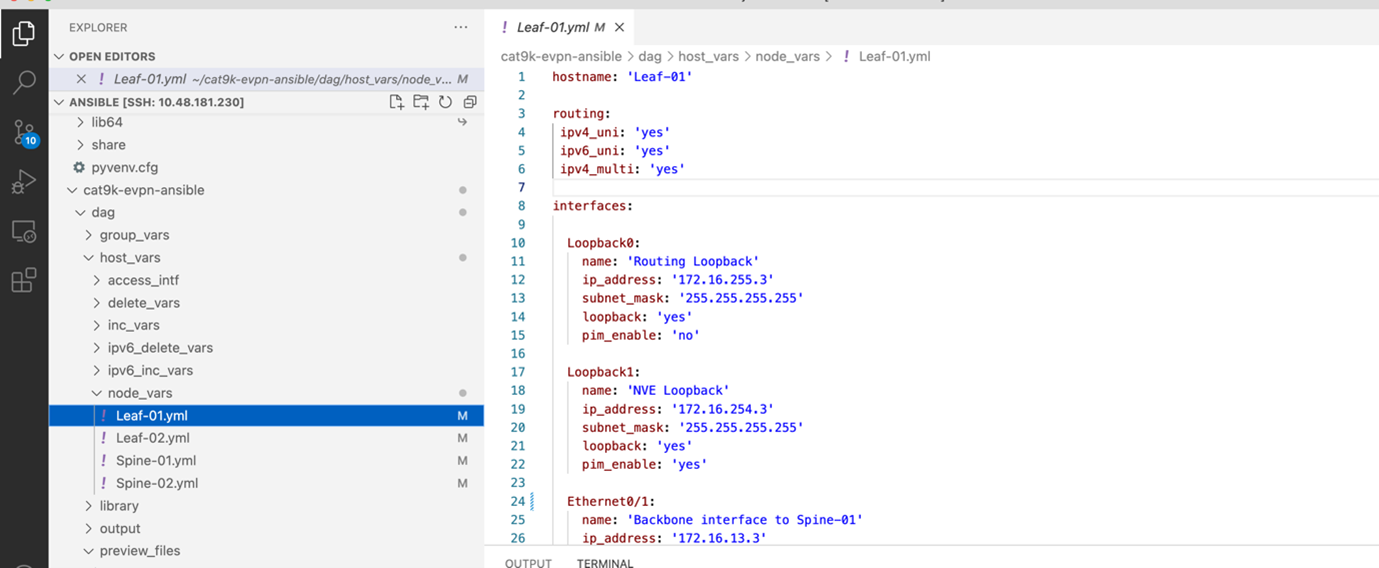Collapse the OPEN EDITORS section
This screenshot has width=1379, height=568.
60,57
